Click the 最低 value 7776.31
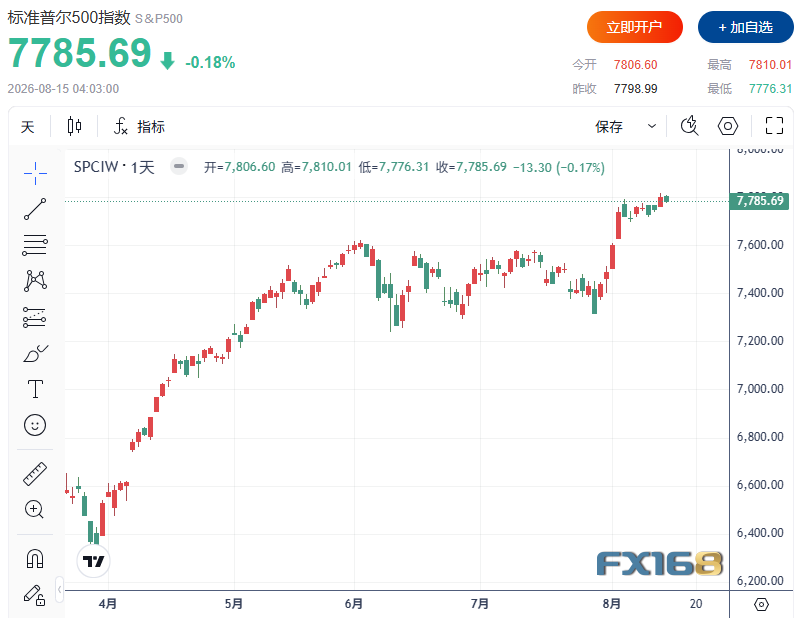Viewport: 803px width, 618px height. coord(770,89)
